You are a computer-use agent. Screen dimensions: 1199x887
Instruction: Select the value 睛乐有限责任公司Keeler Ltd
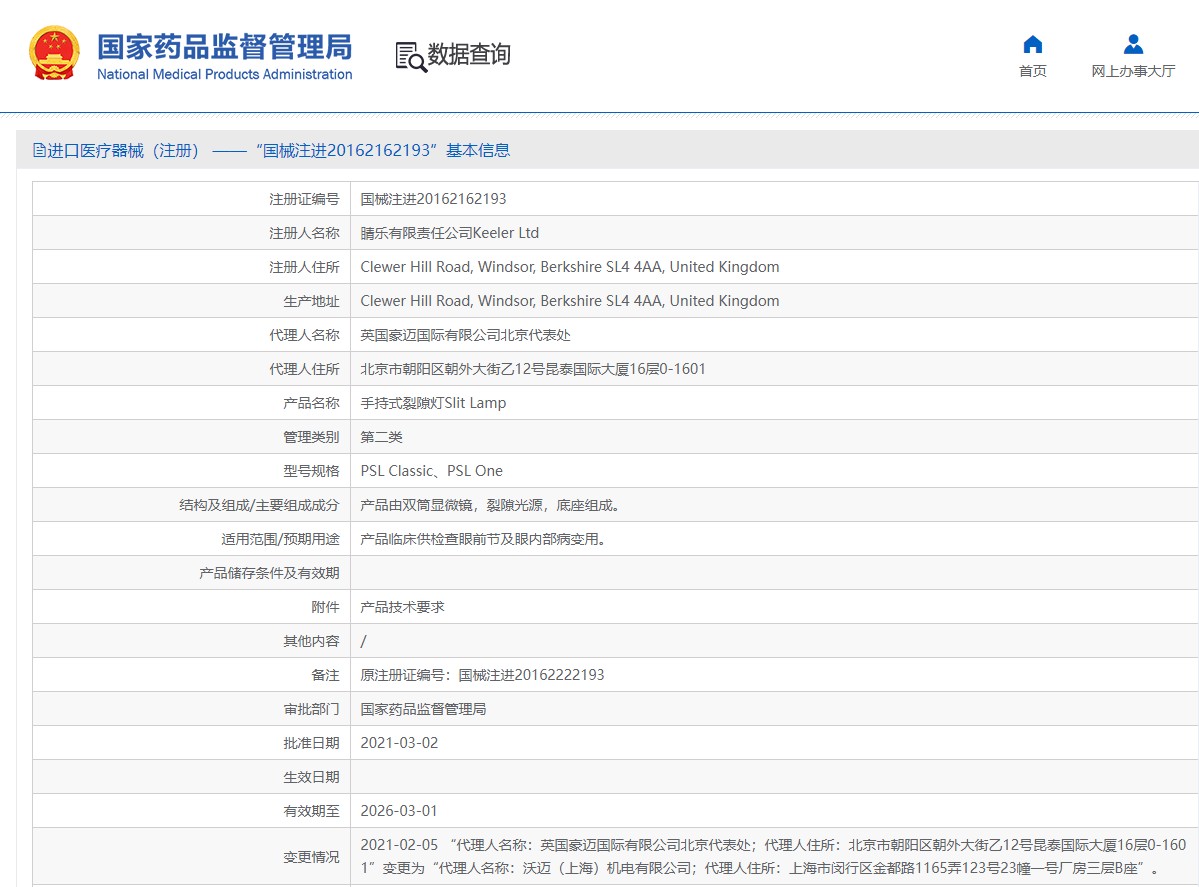point(450,233)
